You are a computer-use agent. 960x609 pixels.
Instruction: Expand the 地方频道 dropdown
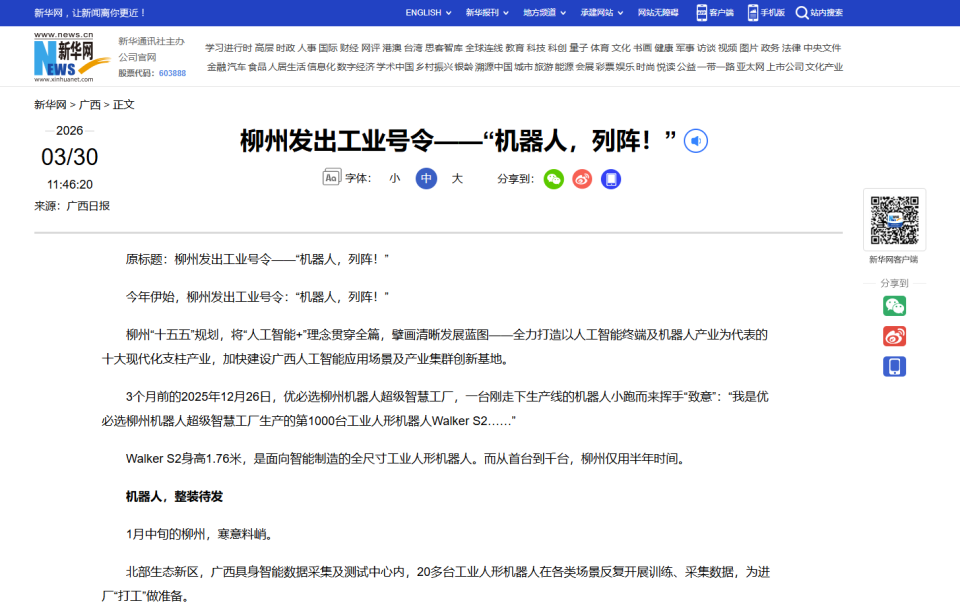pyautogui.click(x=544, y=13)
